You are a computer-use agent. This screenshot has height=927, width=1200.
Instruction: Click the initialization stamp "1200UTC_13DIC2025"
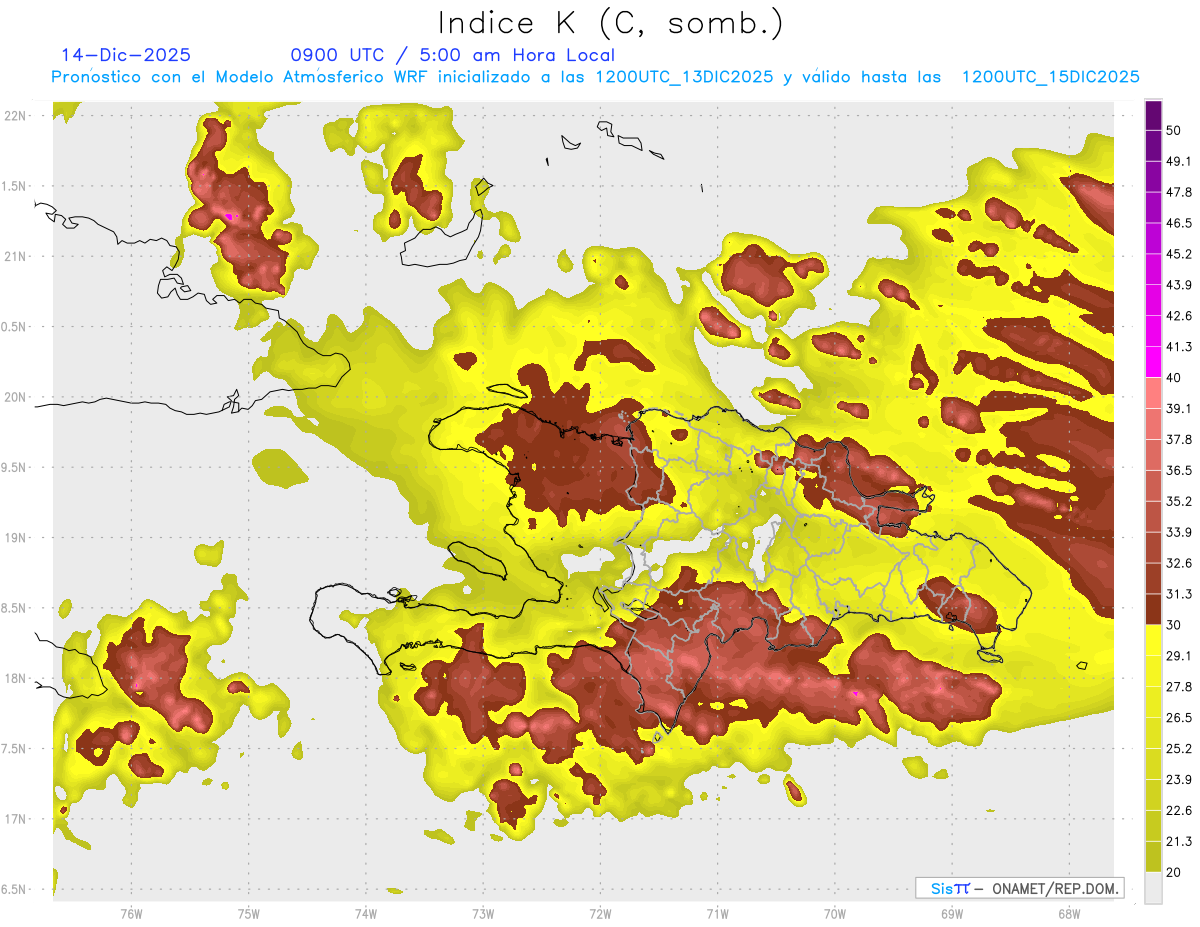pyautogui.click(x=684, y=77)
